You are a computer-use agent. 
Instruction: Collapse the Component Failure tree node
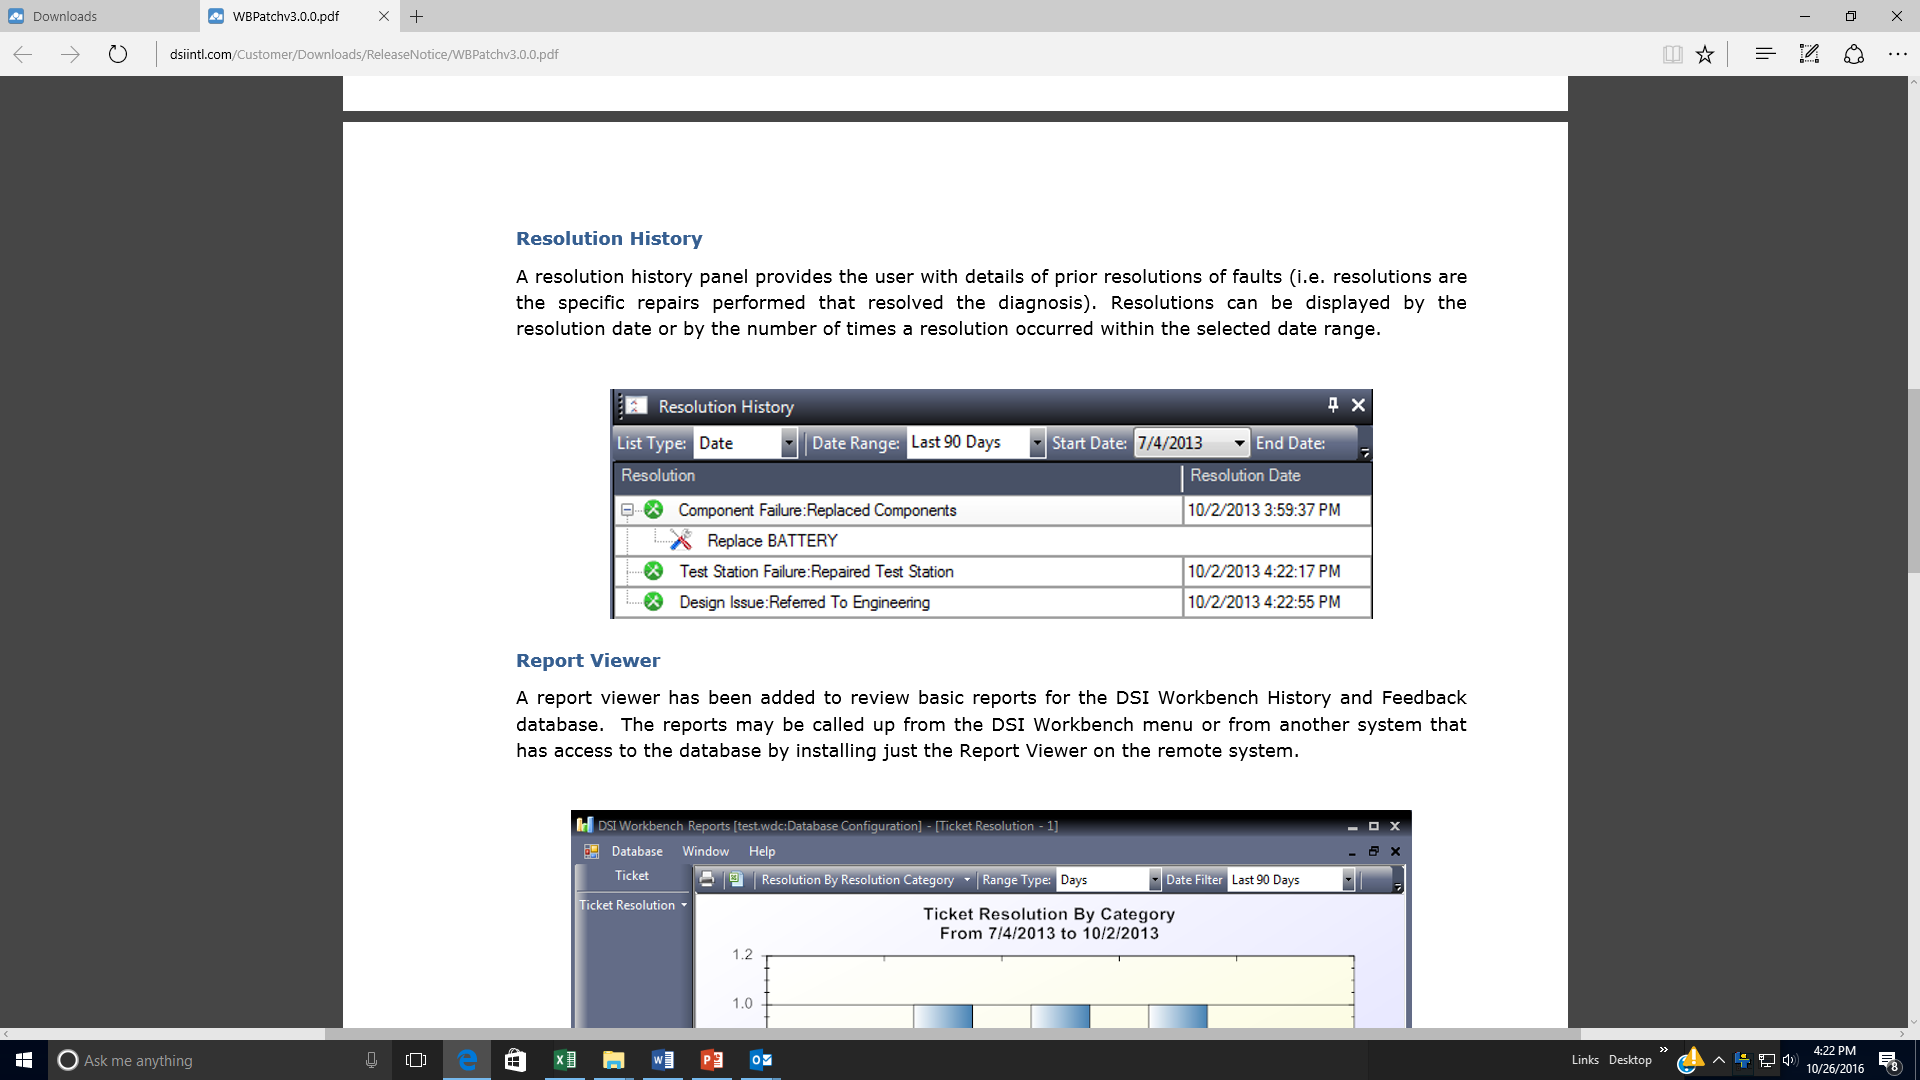click(627, 510)
